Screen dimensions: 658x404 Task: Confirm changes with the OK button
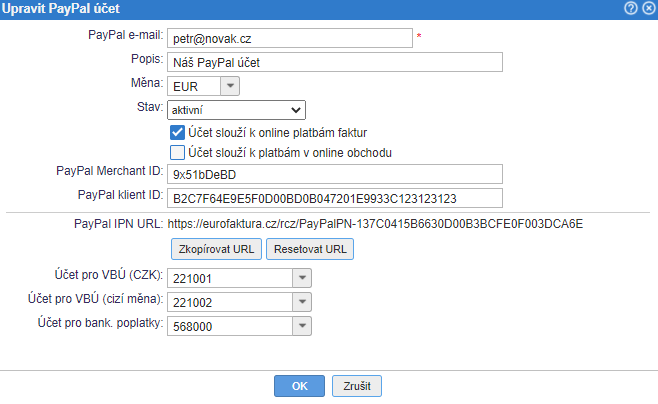pos(300,385)
